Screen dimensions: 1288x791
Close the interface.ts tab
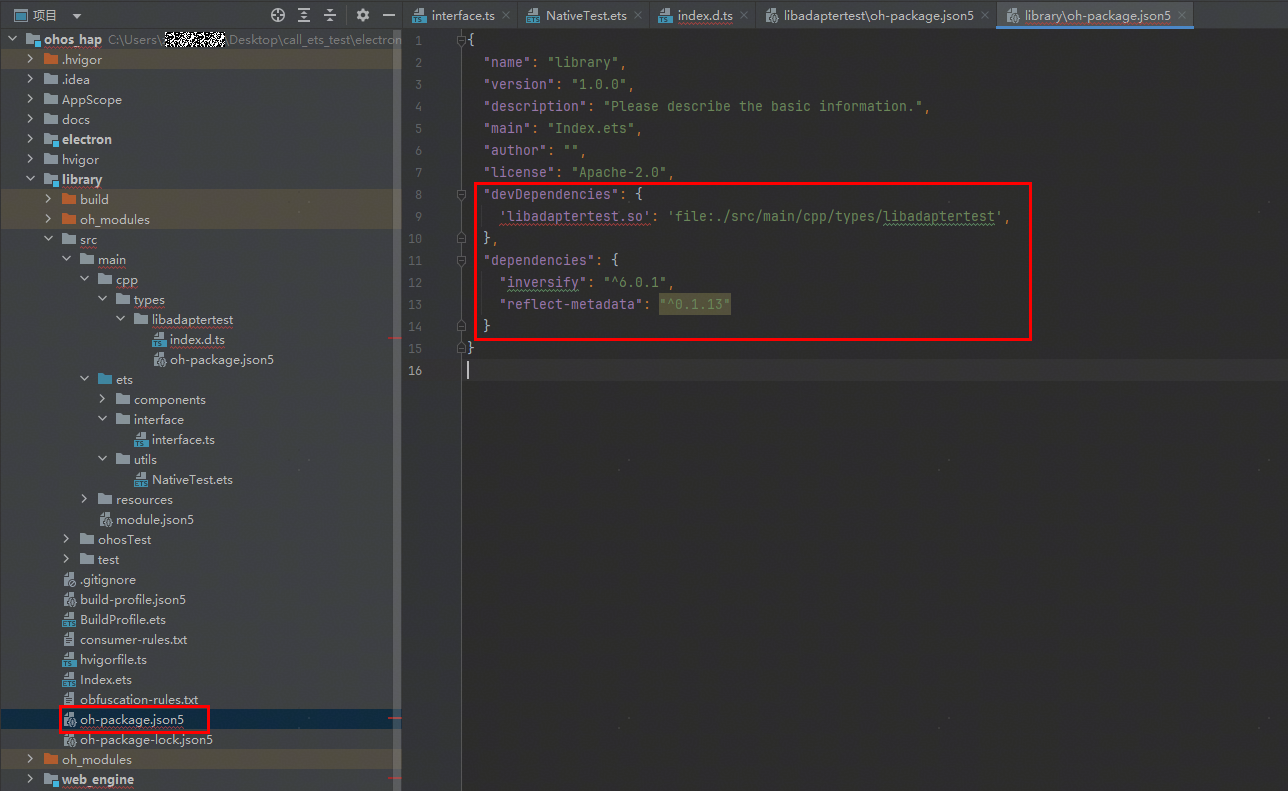[505, 15]
